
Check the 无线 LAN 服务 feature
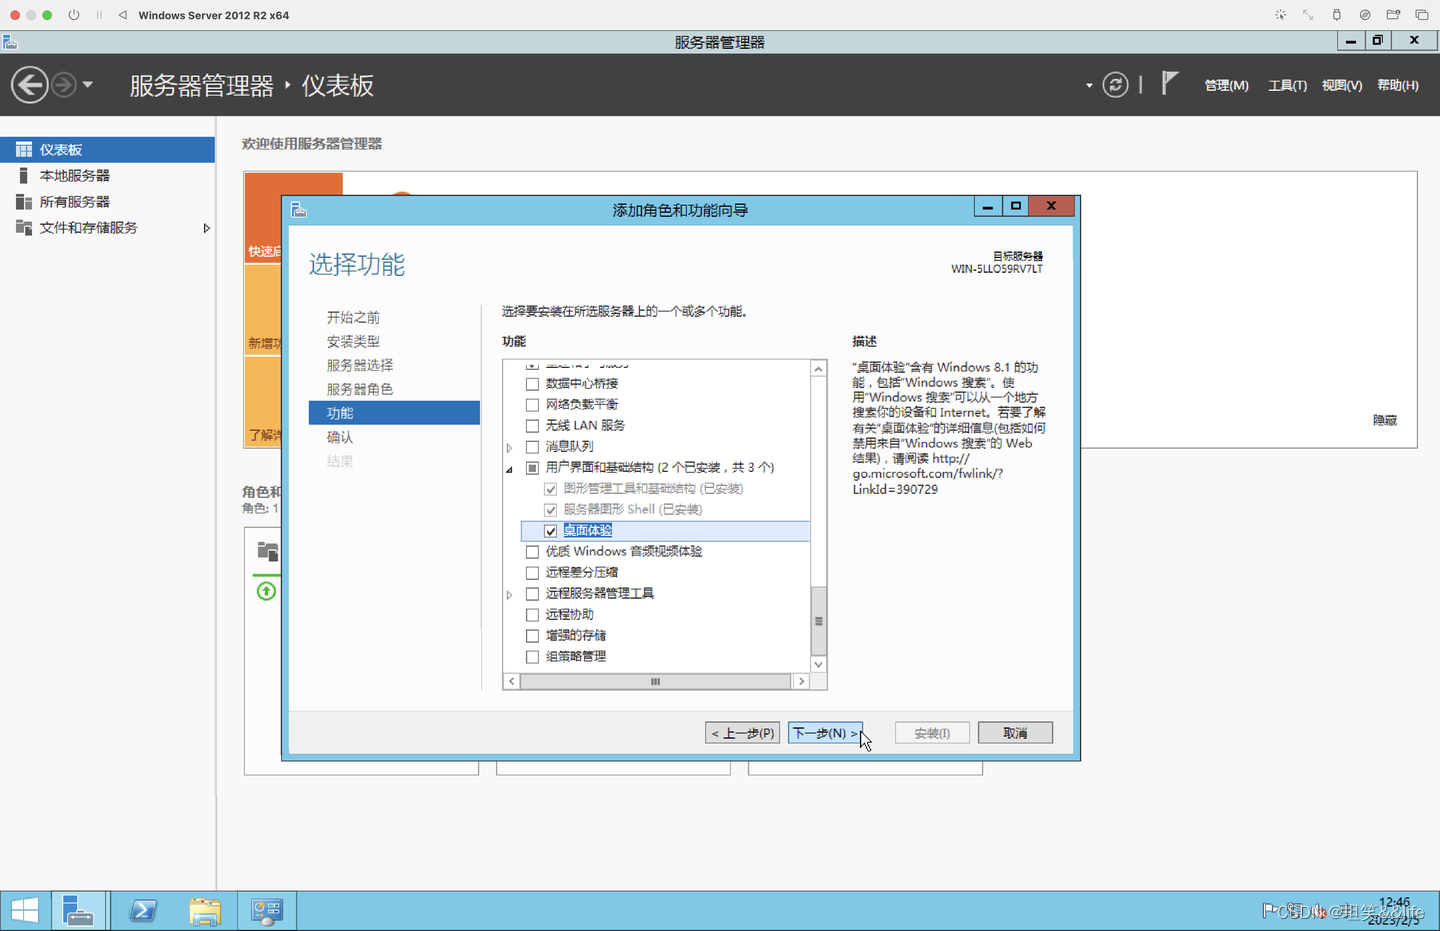coord(532,426)
